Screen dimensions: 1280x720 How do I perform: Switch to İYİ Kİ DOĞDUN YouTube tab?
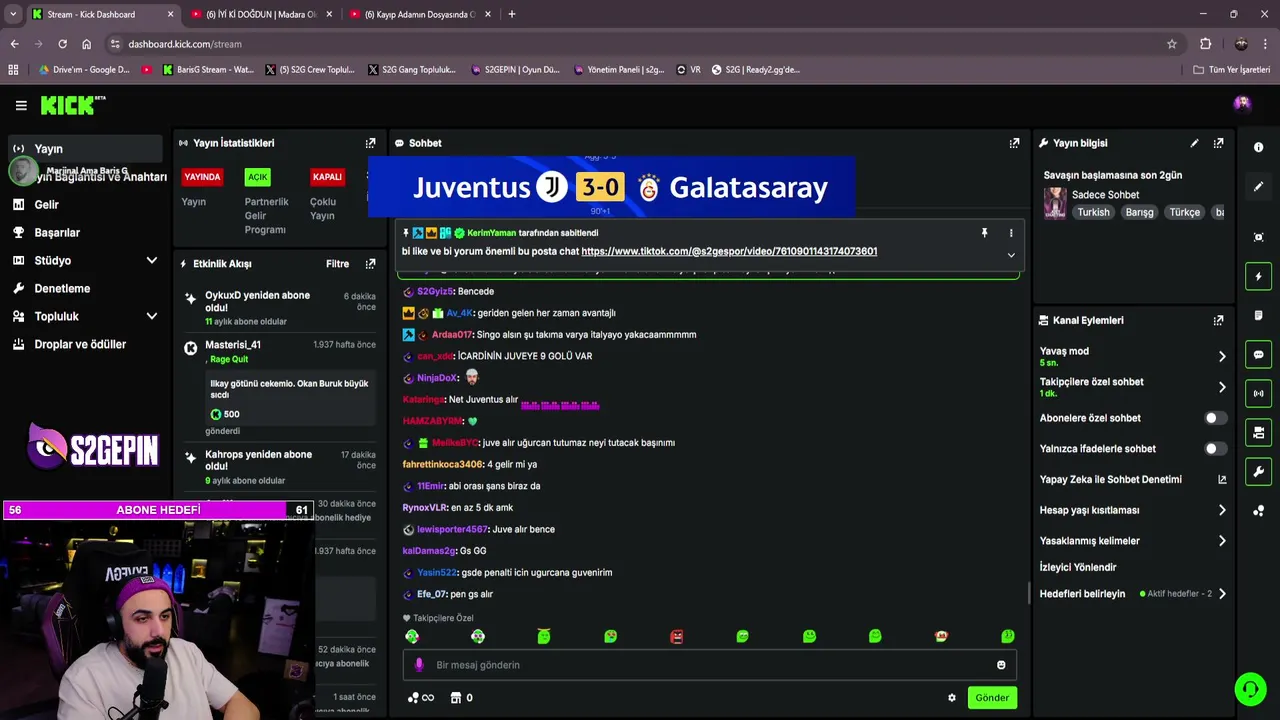pos(260,14)
